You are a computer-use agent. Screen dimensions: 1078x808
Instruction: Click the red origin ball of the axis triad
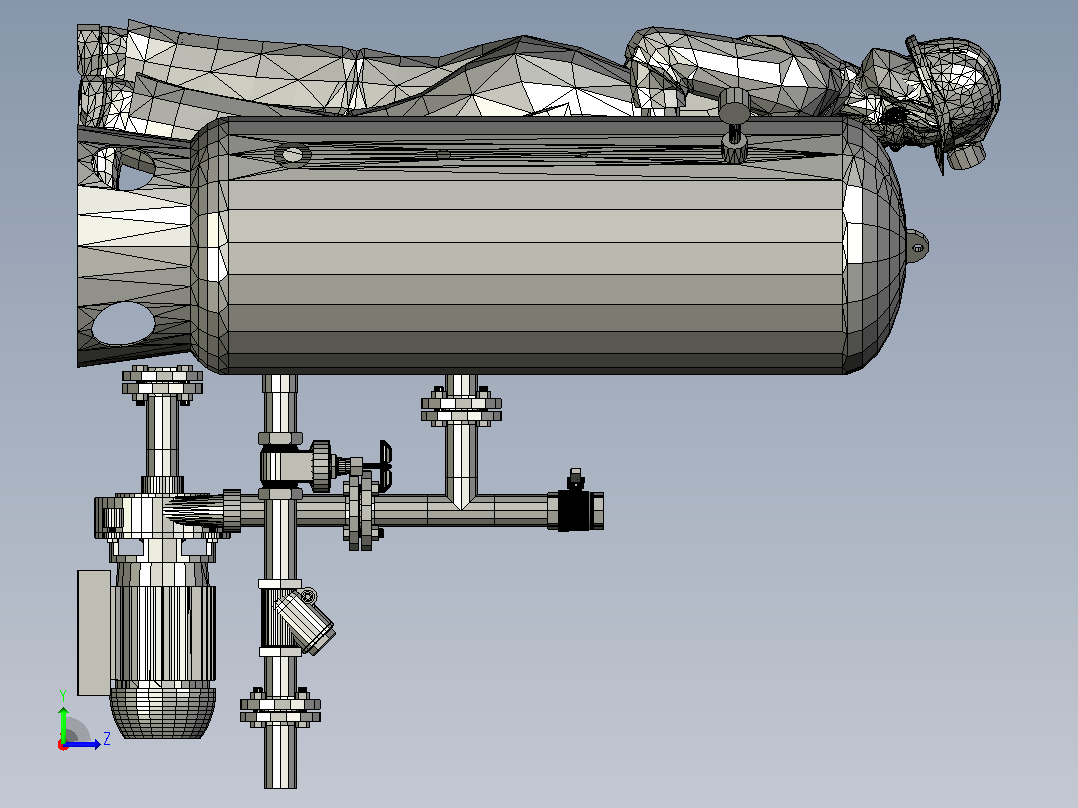(63, 745)
